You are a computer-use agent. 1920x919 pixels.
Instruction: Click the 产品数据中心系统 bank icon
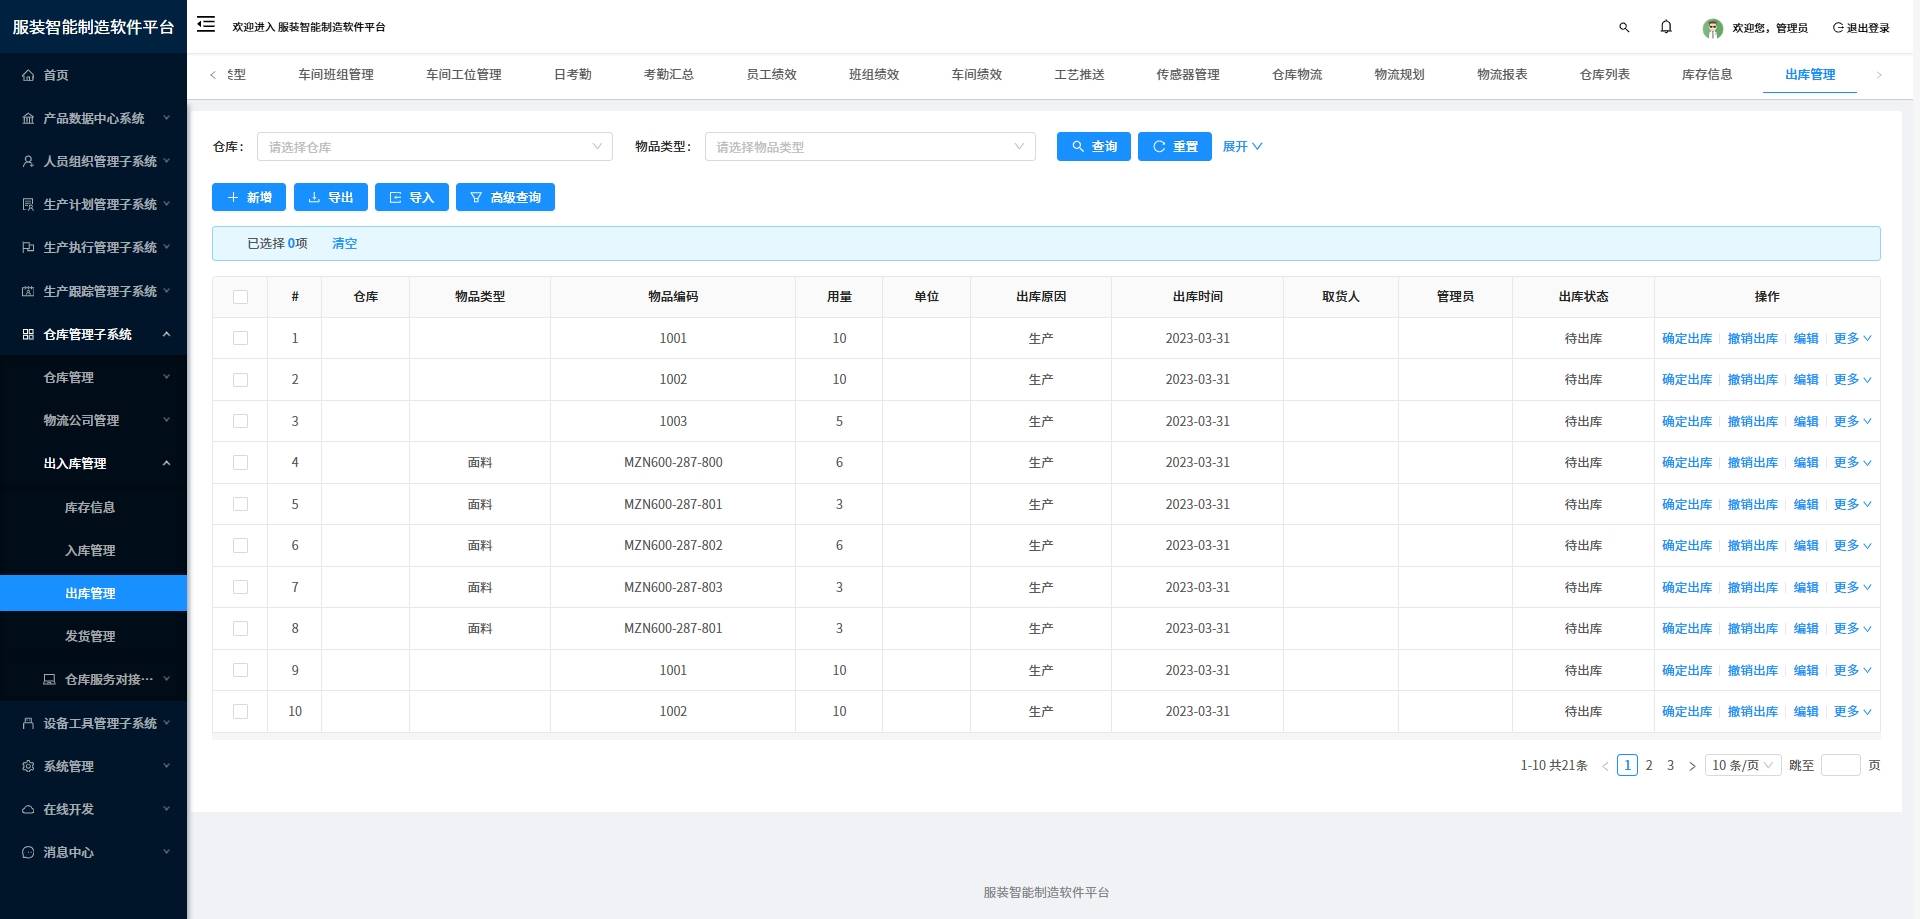pyautogui.click(x=28, y=118)
